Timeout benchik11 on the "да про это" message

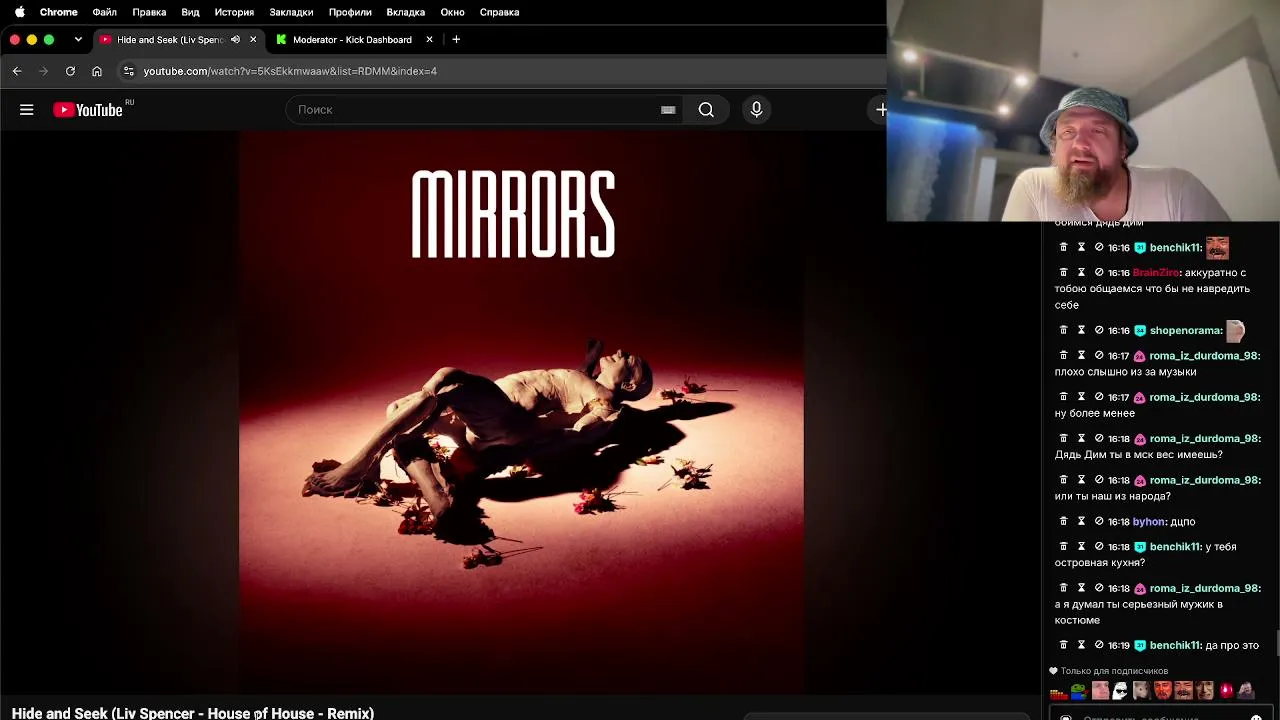[x=1081, y=645]
